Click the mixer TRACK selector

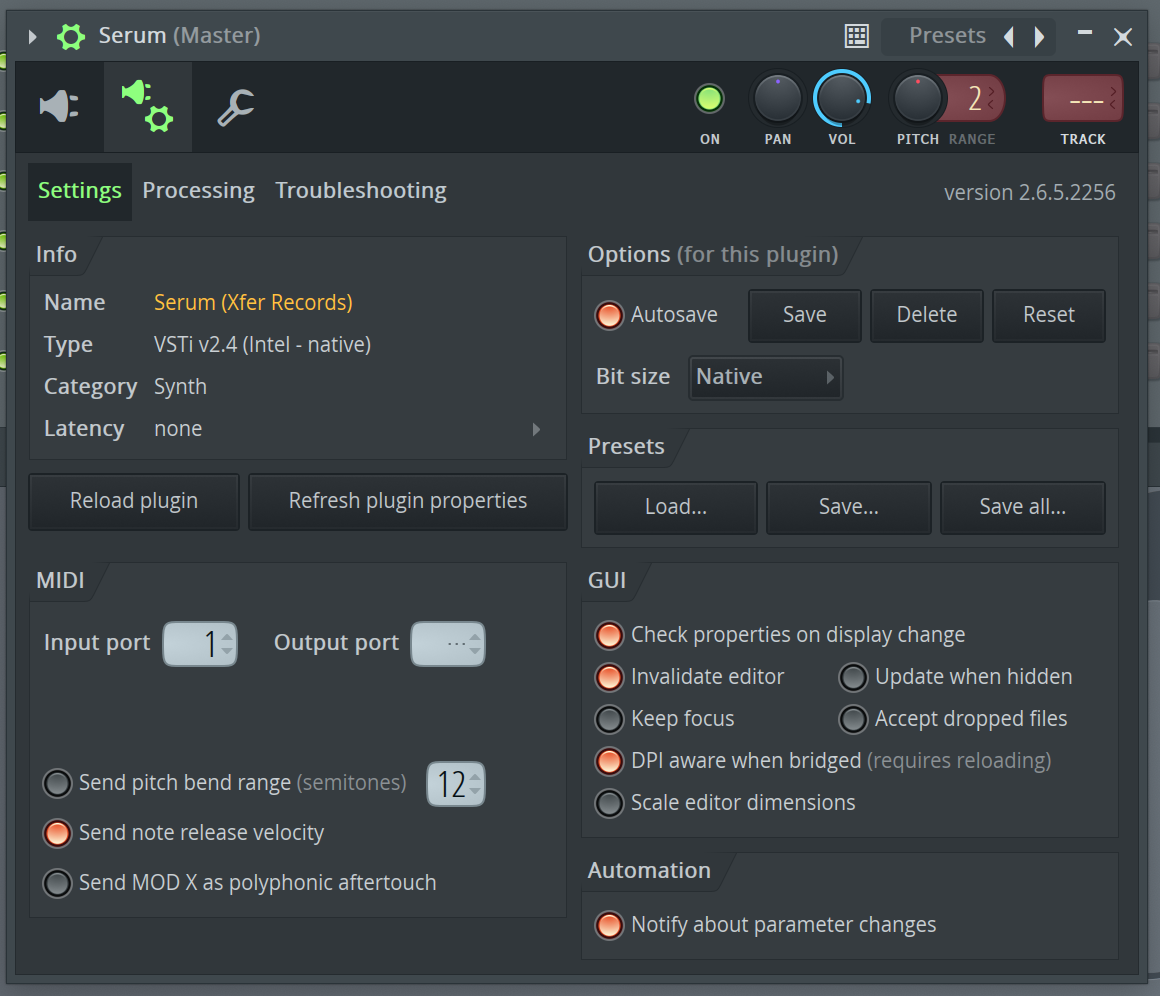pos(1082,98)
